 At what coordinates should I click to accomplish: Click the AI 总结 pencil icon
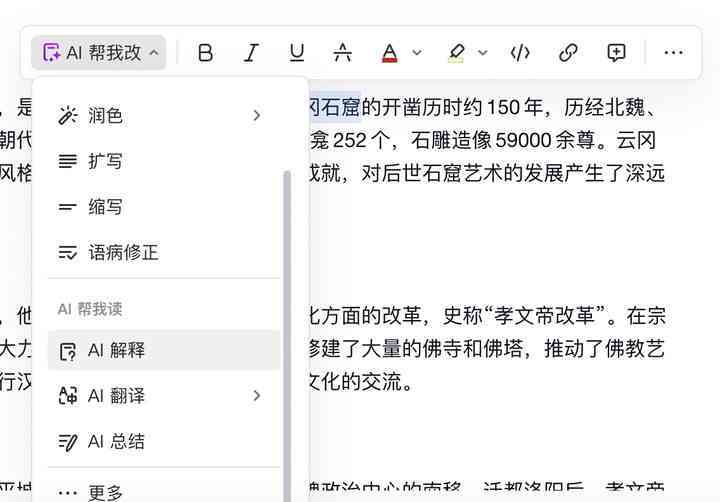[68, 442]
